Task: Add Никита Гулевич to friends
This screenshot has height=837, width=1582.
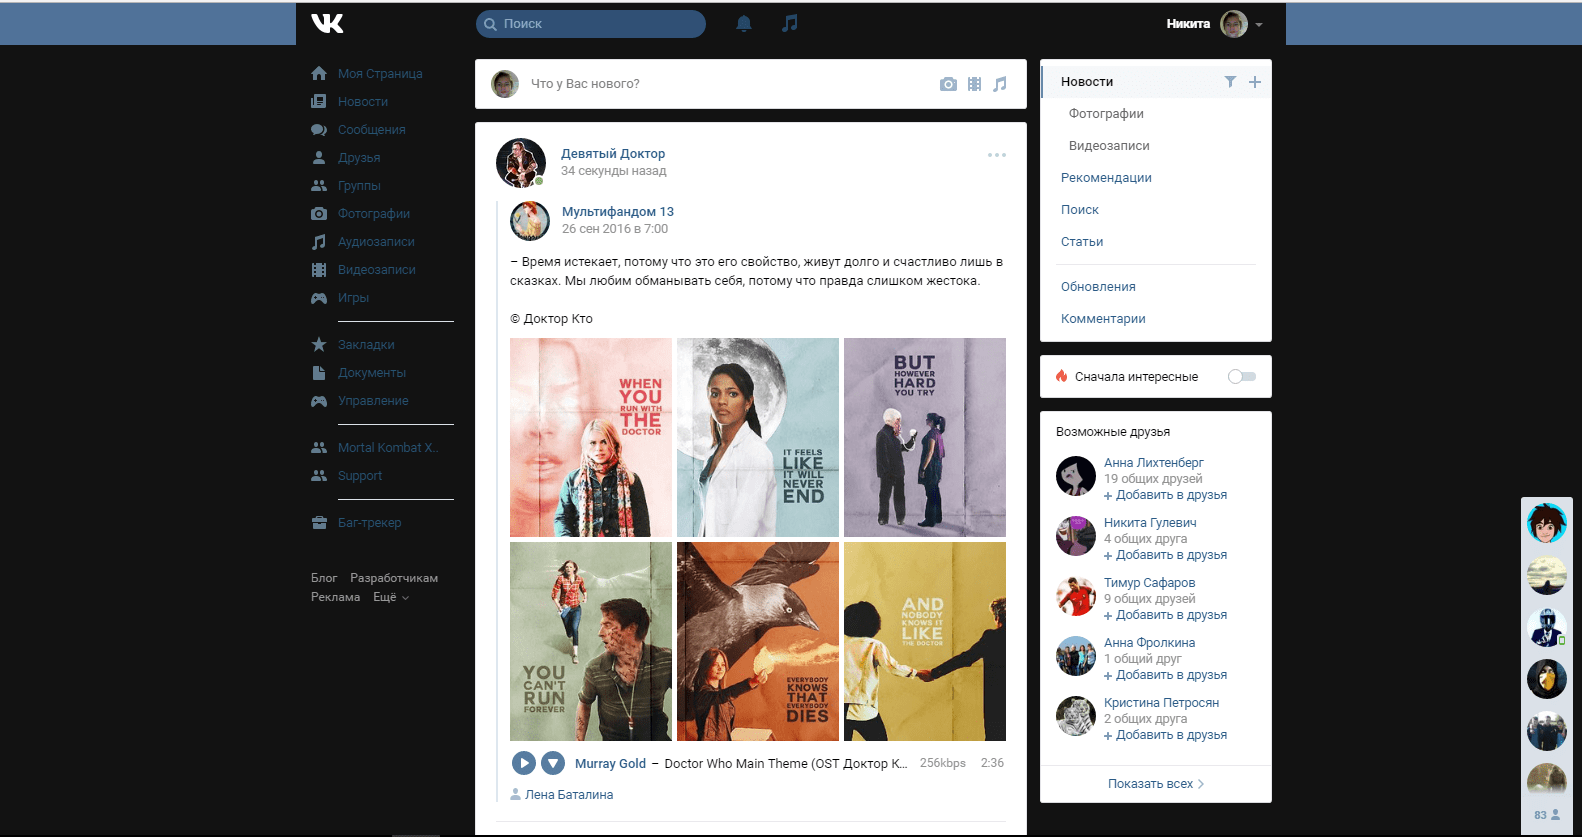Action: coord(1166,555)
